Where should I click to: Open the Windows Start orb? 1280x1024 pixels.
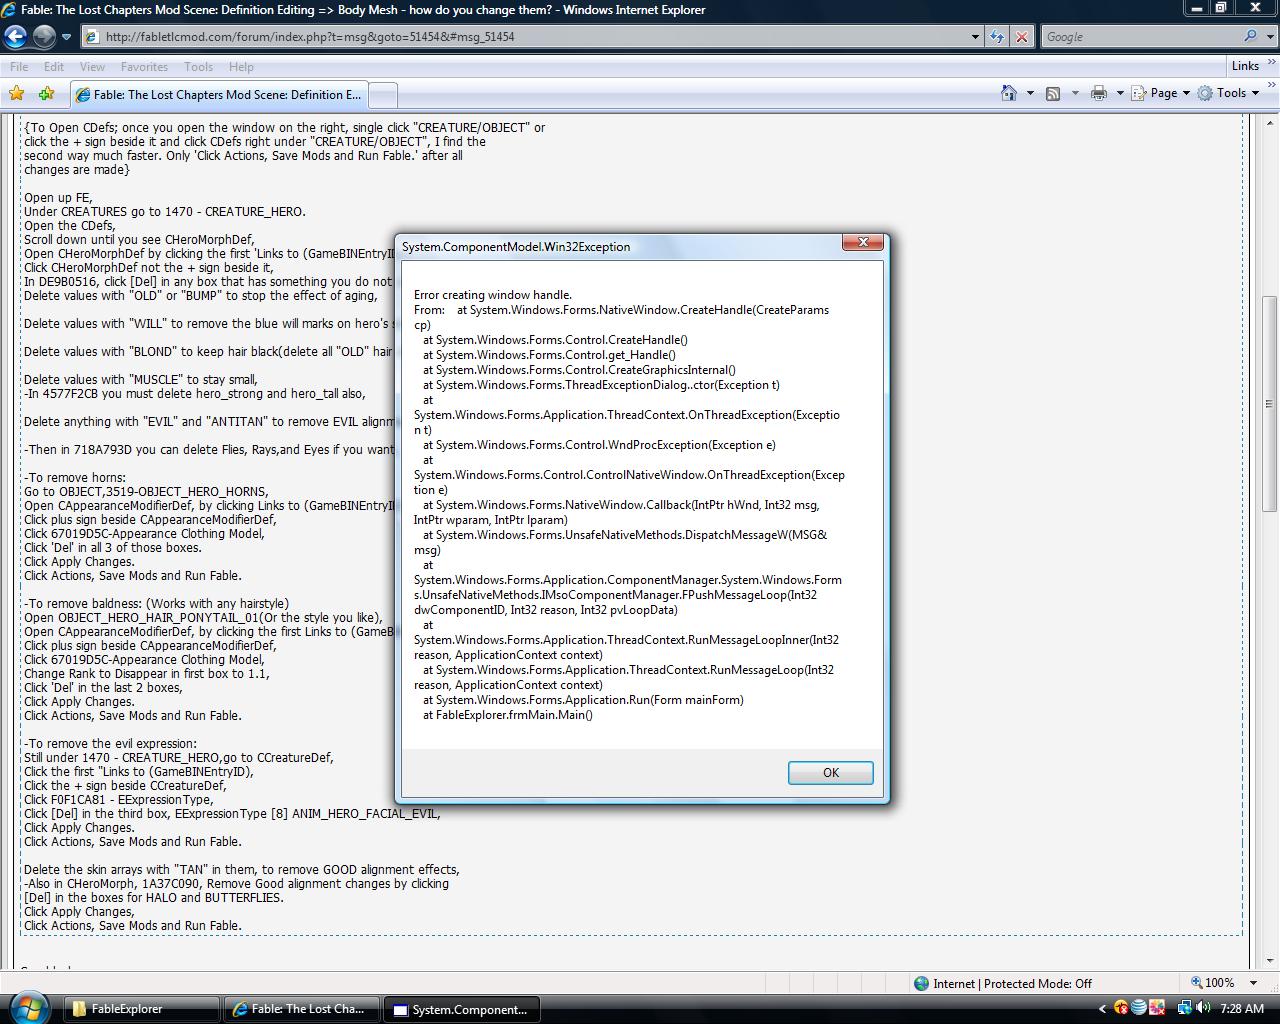pyautogui.click(x=28, y=1006)
